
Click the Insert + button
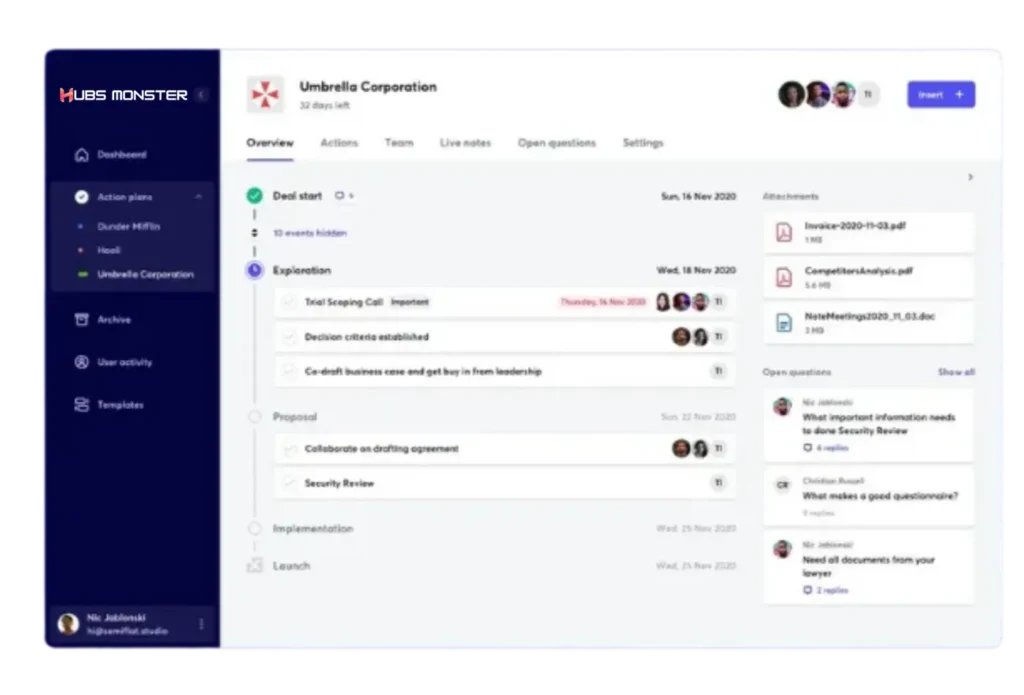(940, 95)
